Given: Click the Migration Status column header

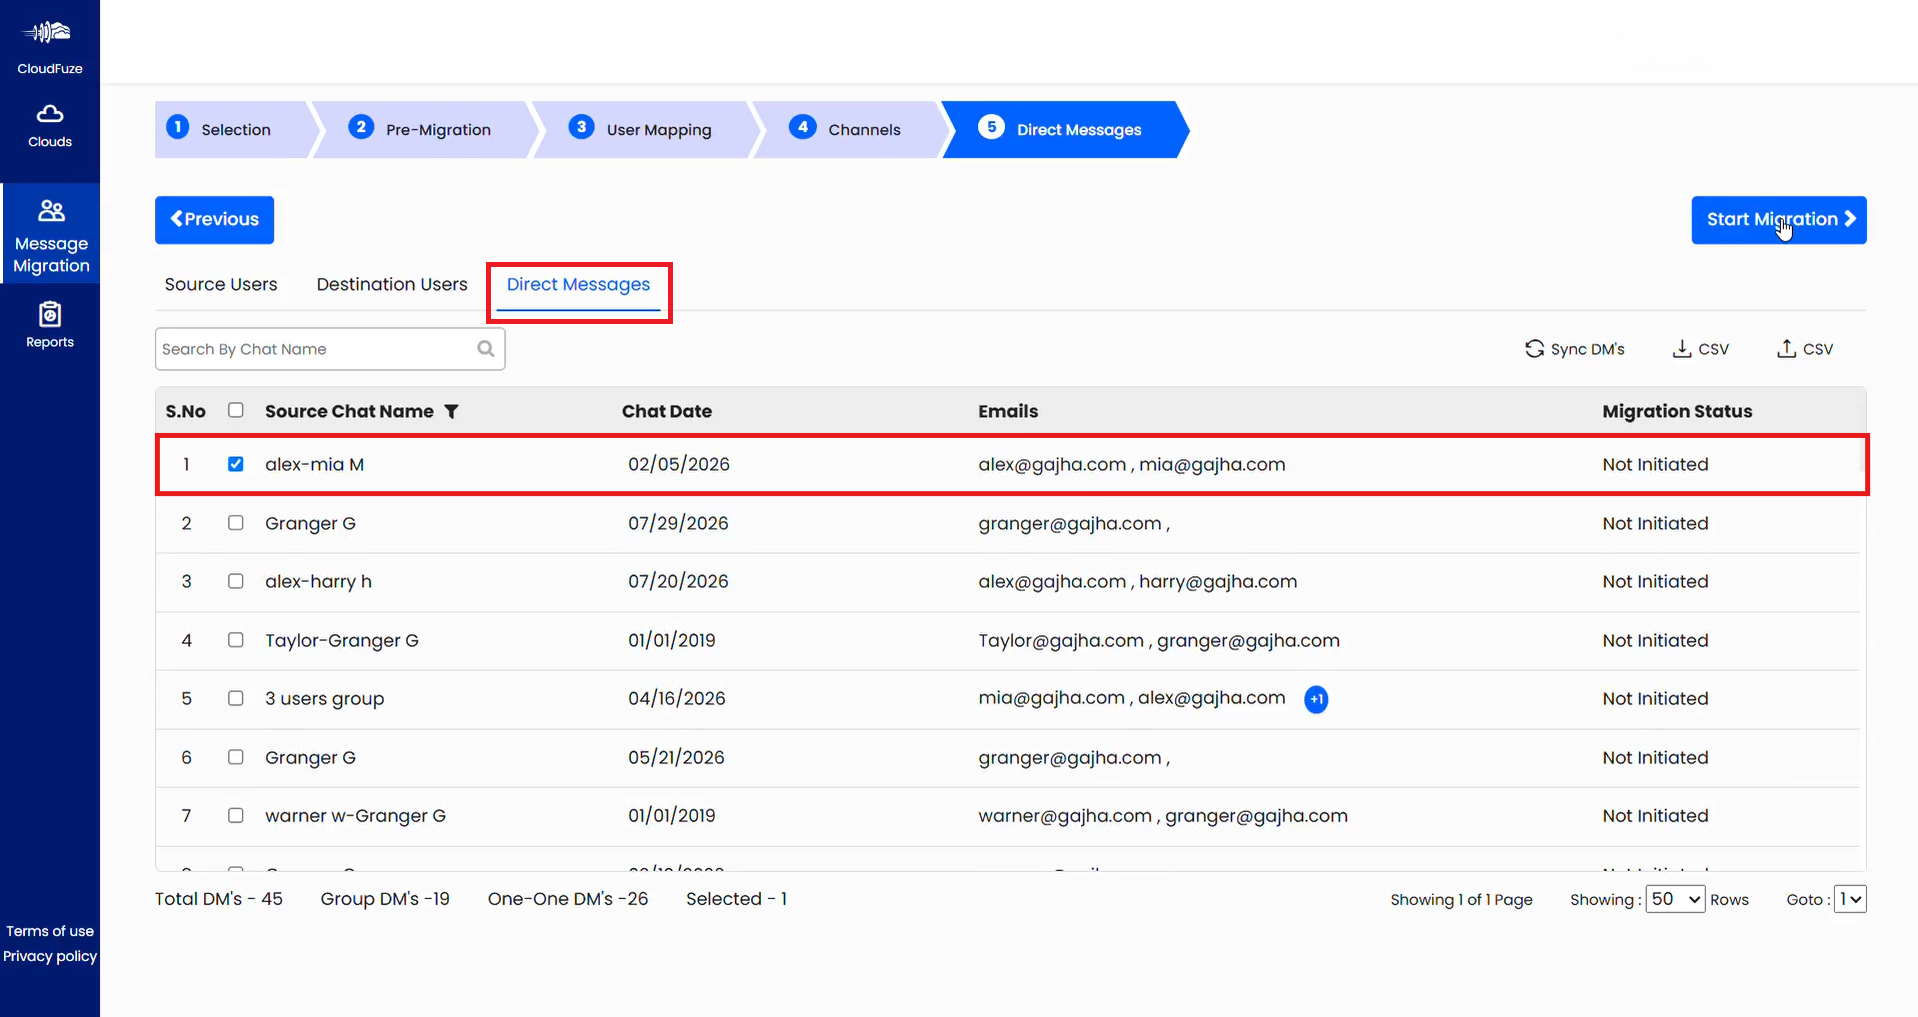Looking at the screenshot, I should (1677, 411).
